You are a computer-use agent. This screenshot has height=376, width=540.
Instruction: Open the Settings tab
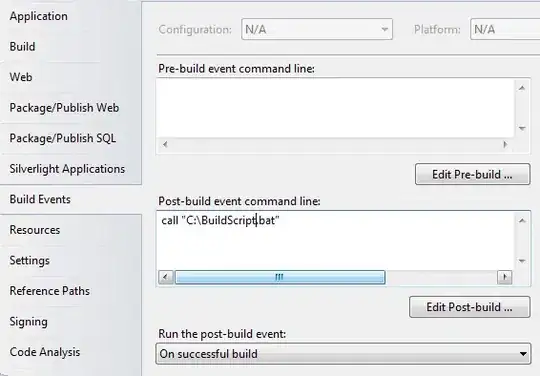click(x=30, y=260)
